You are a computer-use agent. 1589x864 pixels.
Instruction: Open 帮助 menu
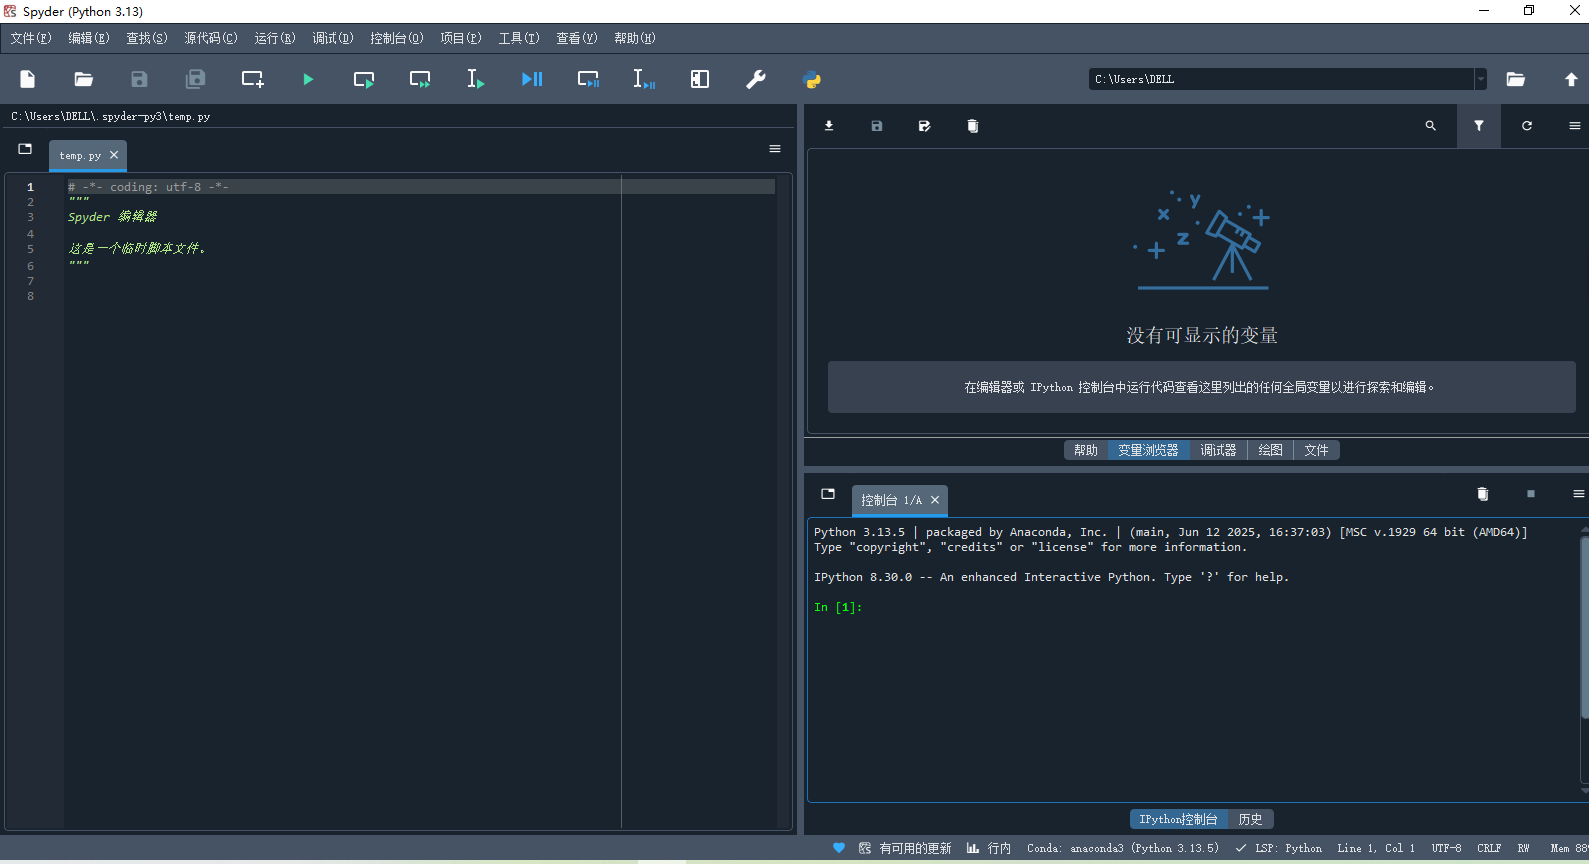click(x=635, y=38)
